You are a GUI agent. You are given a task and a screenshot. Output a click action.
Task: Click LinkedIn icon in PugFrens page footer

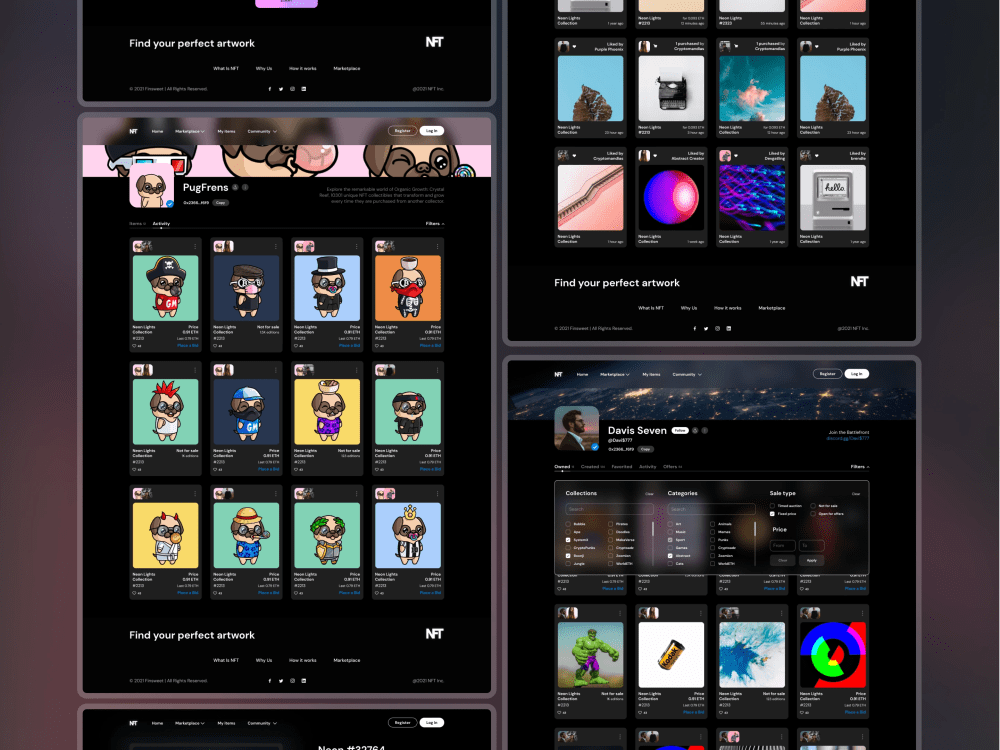(304, 680)
